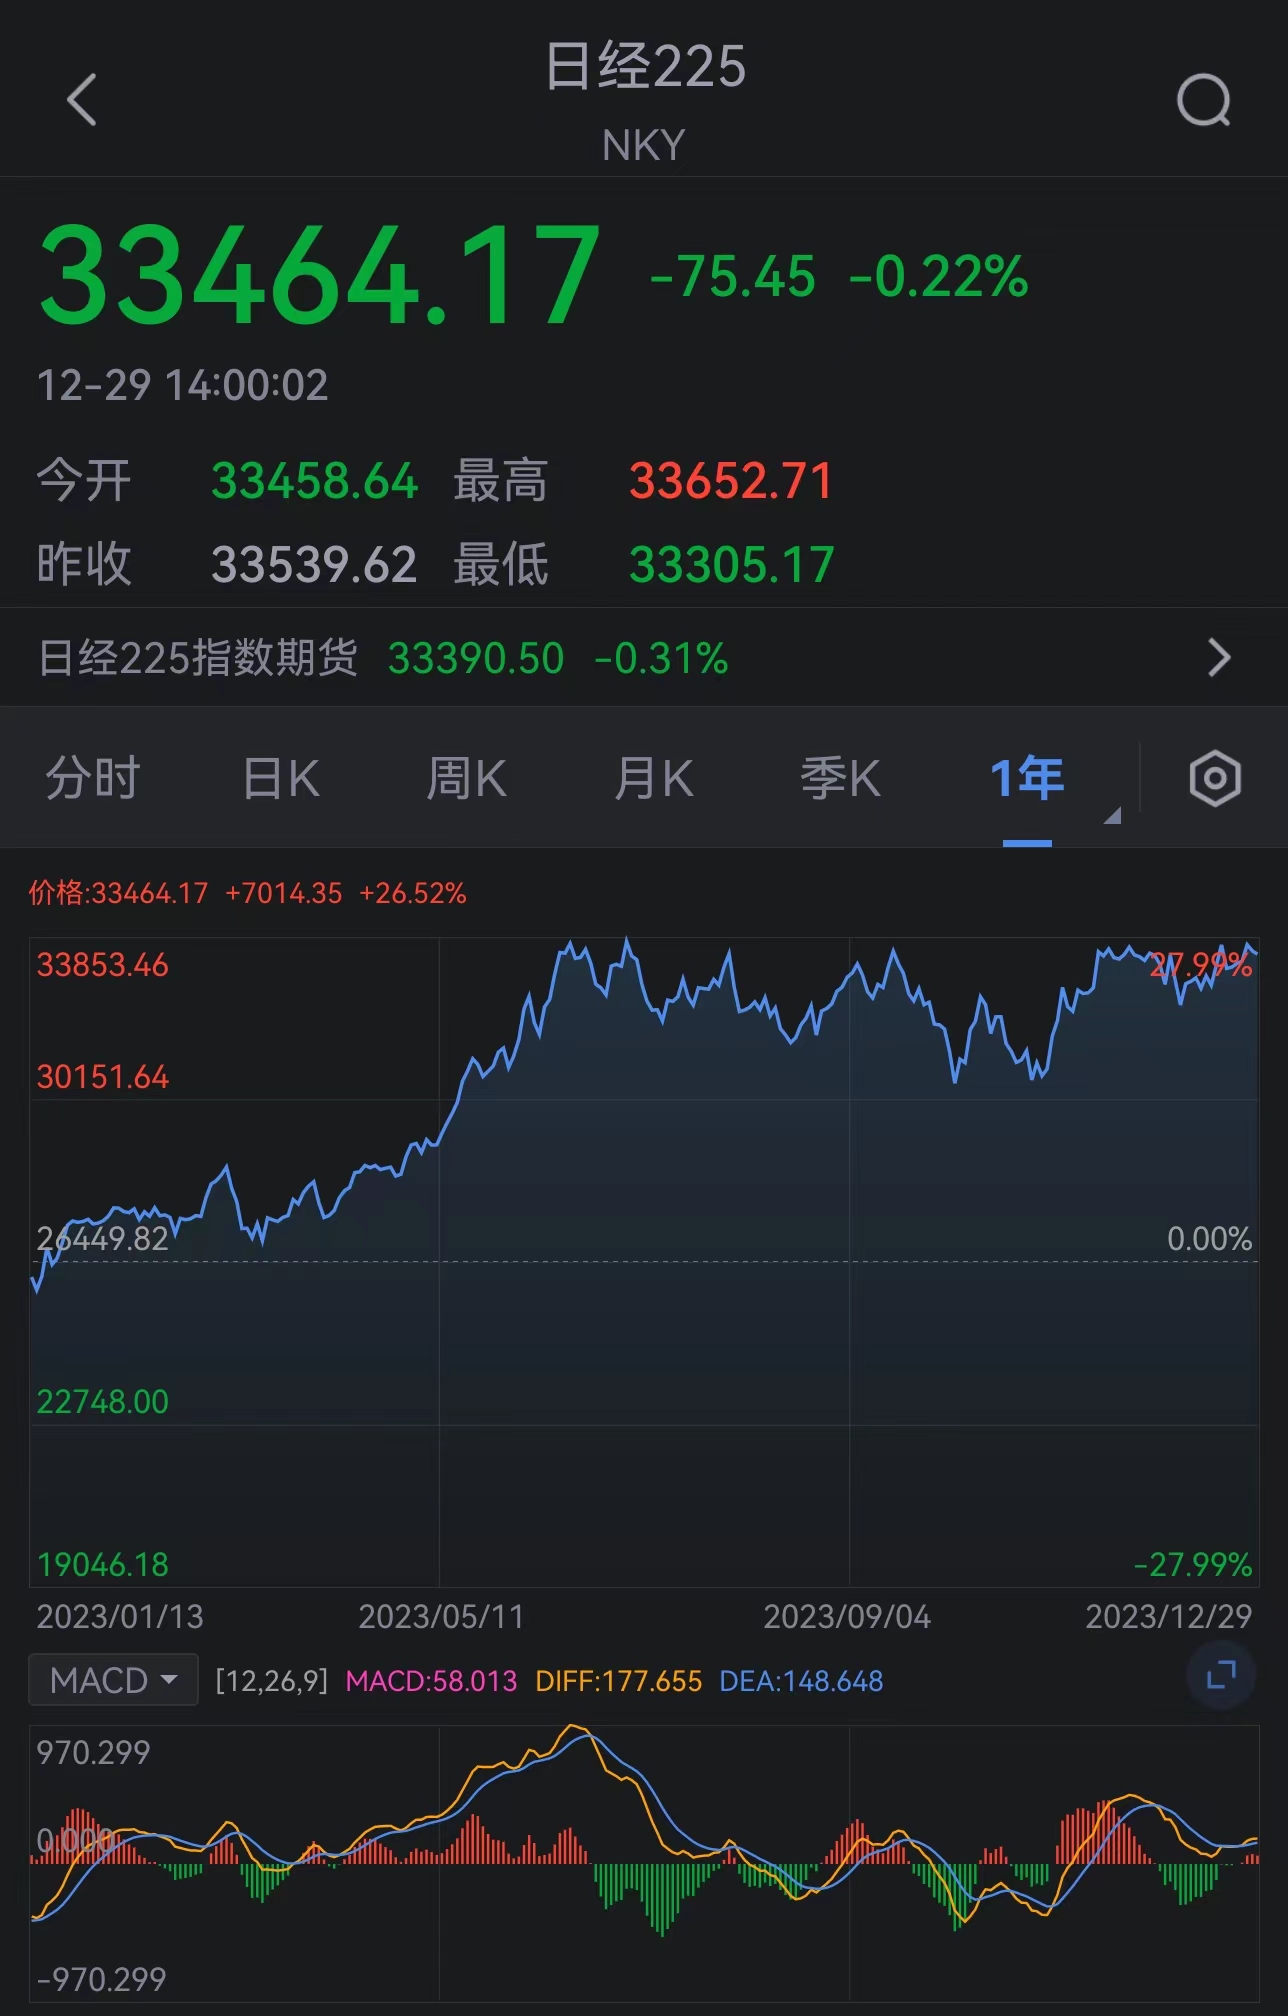Tap the 12-29 14:00:02 timestamp

click(182, 385)
